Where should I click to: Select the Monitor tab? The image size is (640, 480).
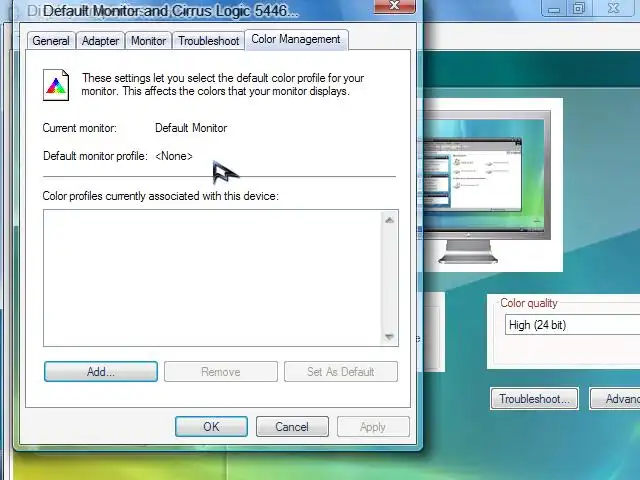point(148,41)
